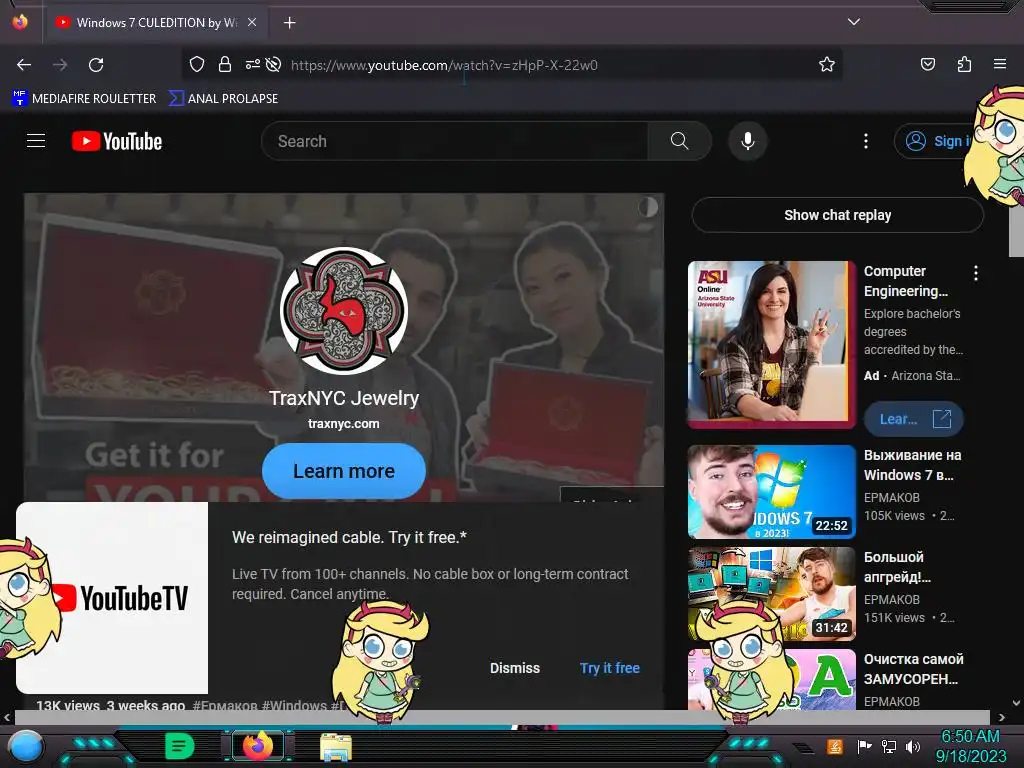Open options menu for Computer Engineering ad
This screenshot has height=768, width=1024.
pos(976,274)
